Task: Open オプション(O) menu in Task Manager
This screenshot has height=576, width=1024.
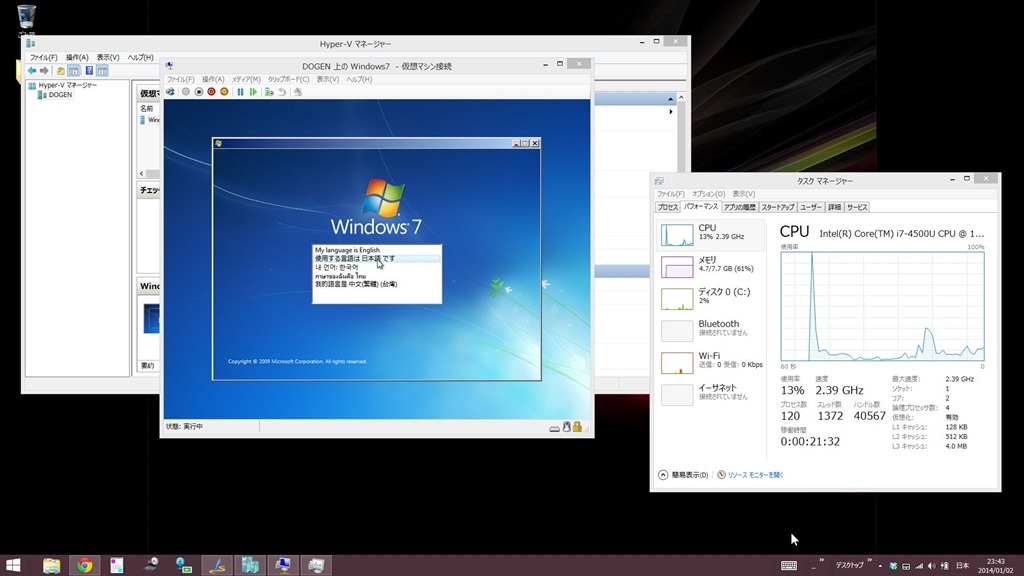Action: coord(708,194)
